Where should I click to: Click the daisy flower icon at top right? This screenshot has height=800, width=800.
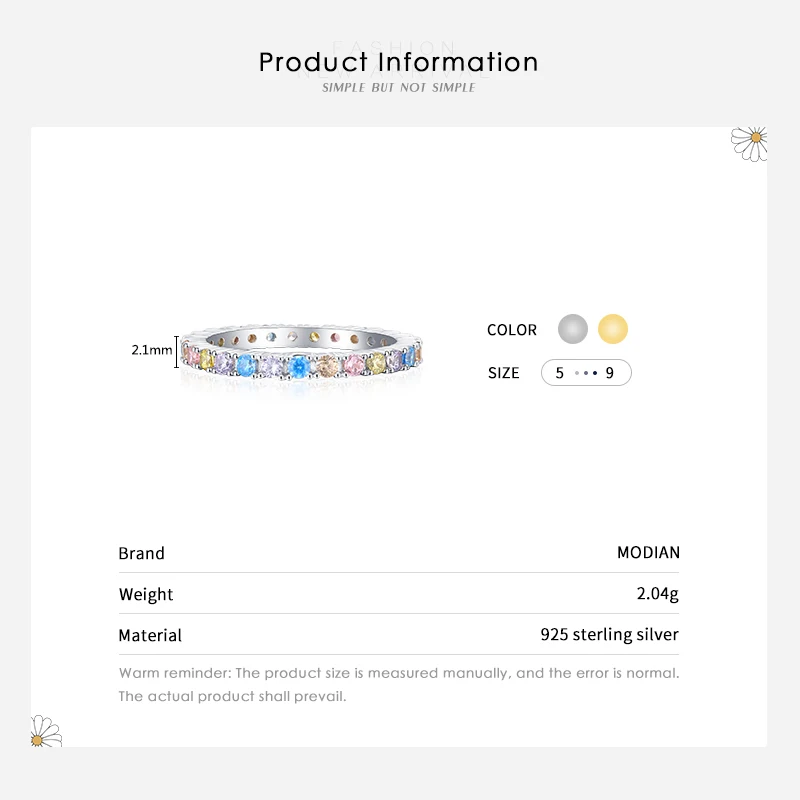pos(750,142)
